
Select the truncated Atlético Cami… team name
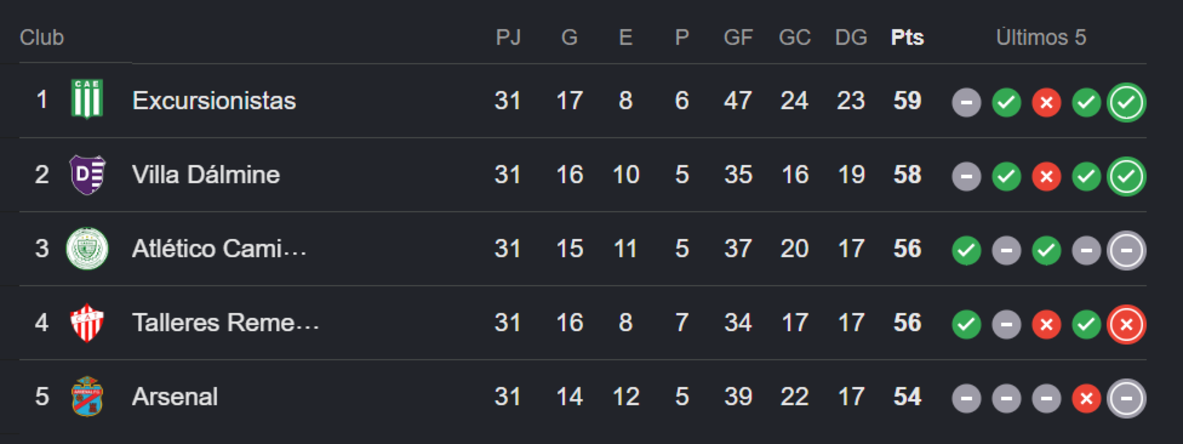click(220, 248)
